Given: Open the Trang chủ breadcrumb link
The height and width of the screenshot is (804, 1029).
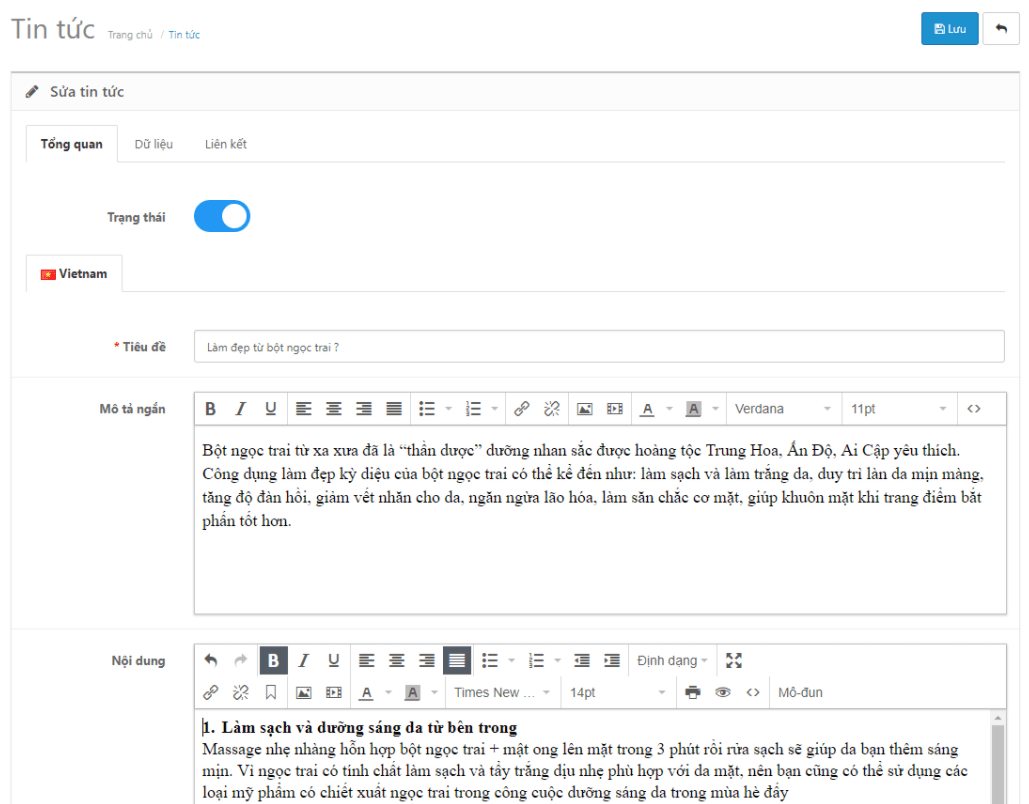Looking at the screenshot, I should (x=130, y=35).
